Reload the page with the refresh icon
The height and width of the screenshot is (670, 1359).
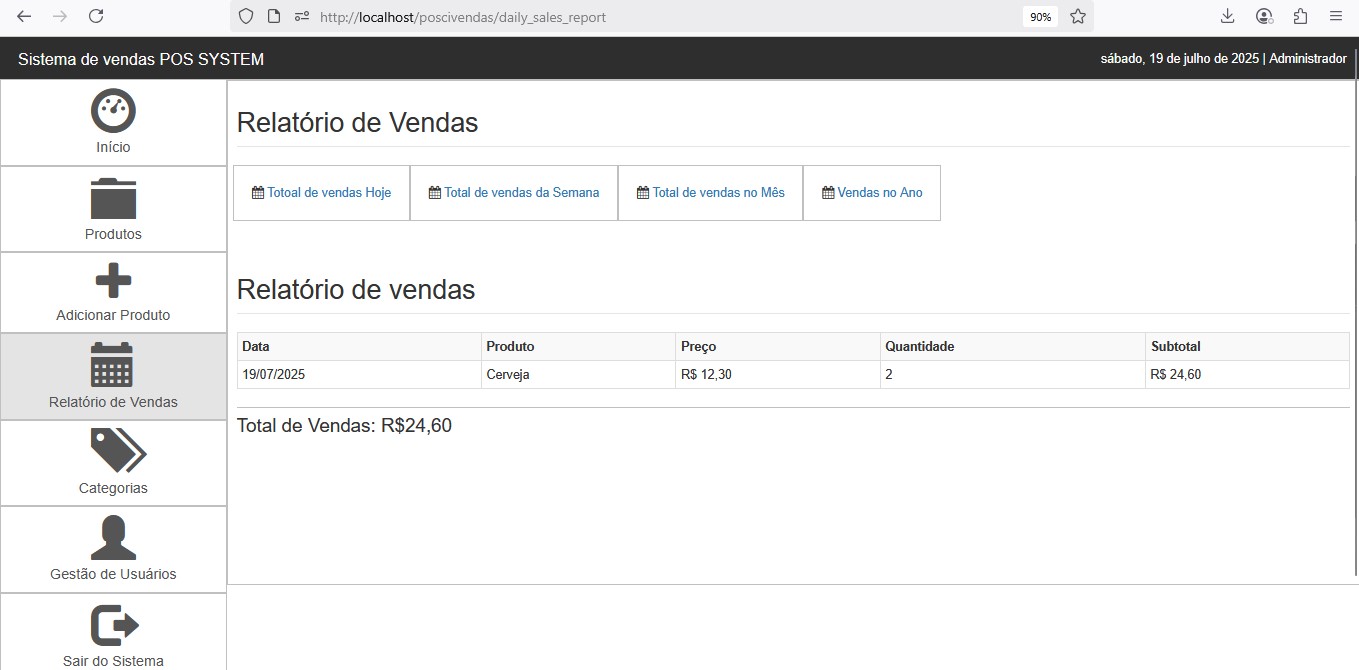coord(94,16)
